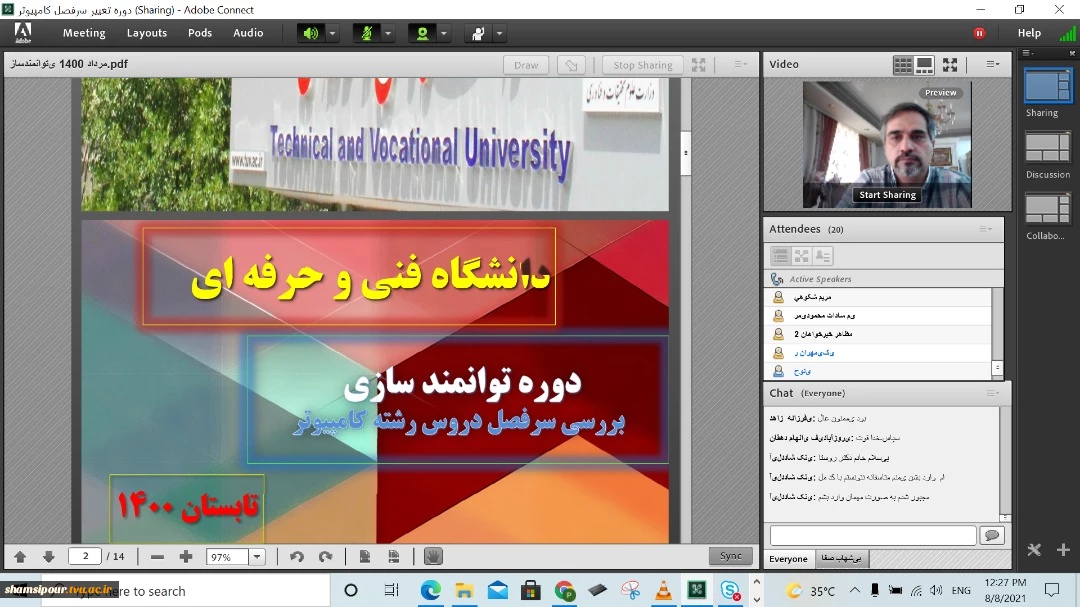Click the red recording indicator icon

click(x=979, y=33)
